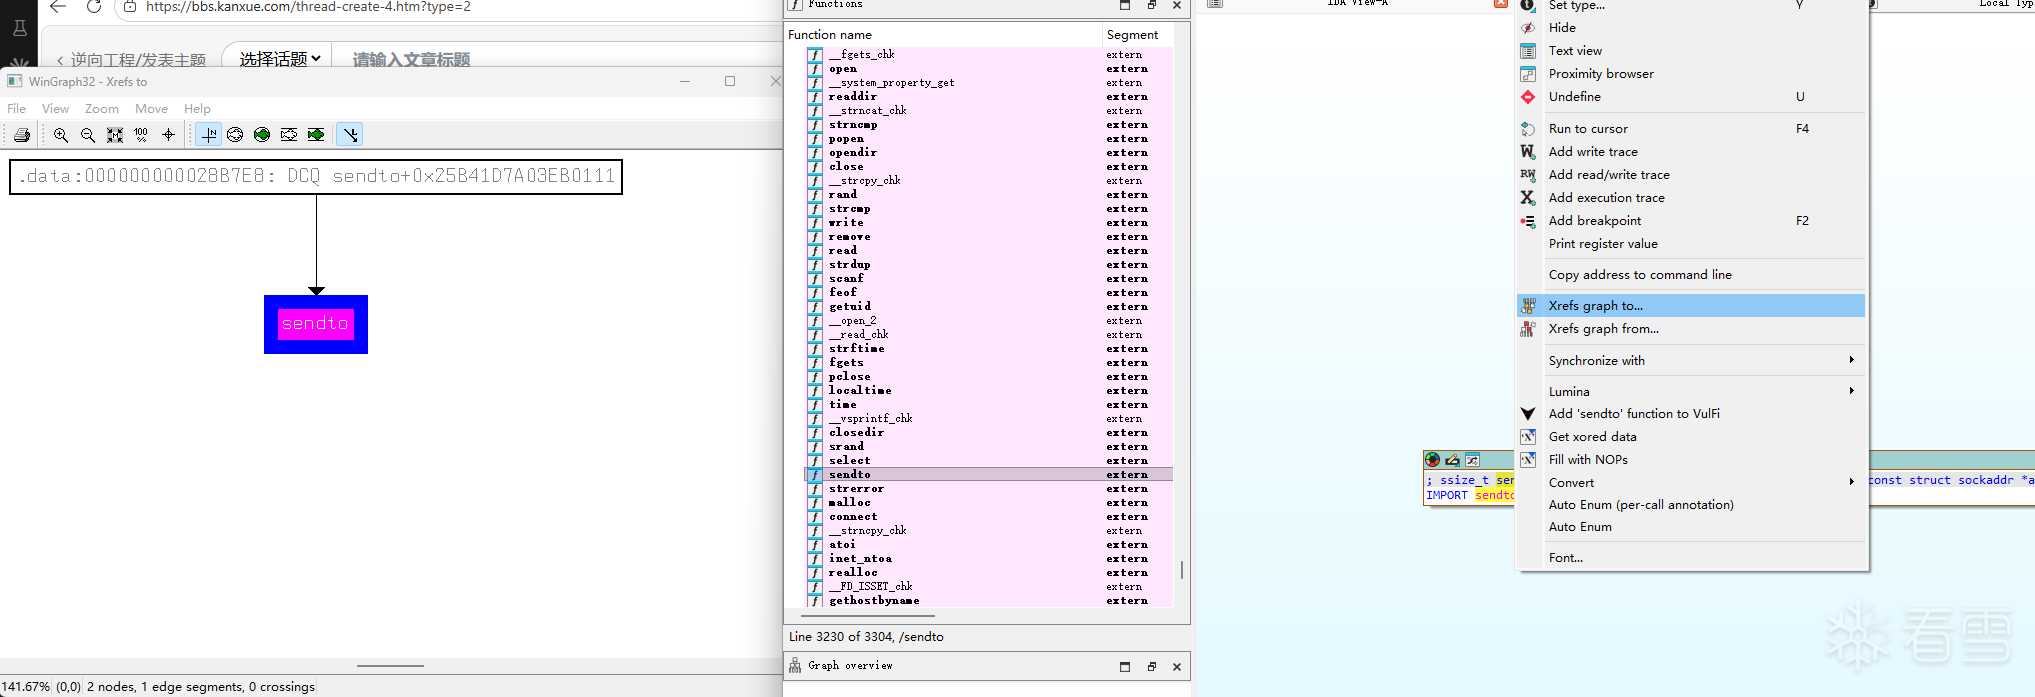Screen dimensions: 2035x697
Task: Choose Print register value
Action: 1692,244
